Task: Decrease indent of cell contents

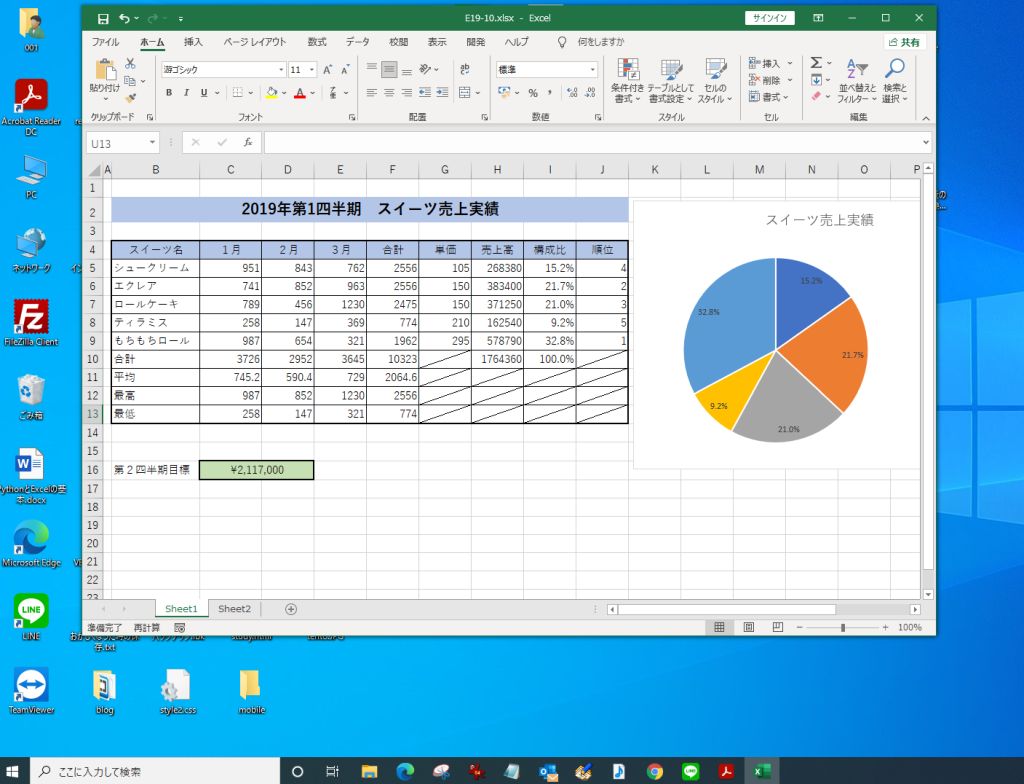Action: [x=424, y=93]
